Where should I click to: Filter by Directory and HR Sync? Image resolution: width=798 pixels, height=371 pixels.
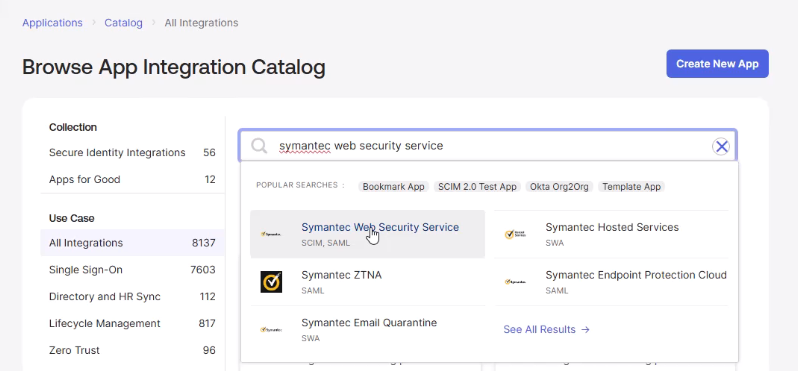click(132, 297)
